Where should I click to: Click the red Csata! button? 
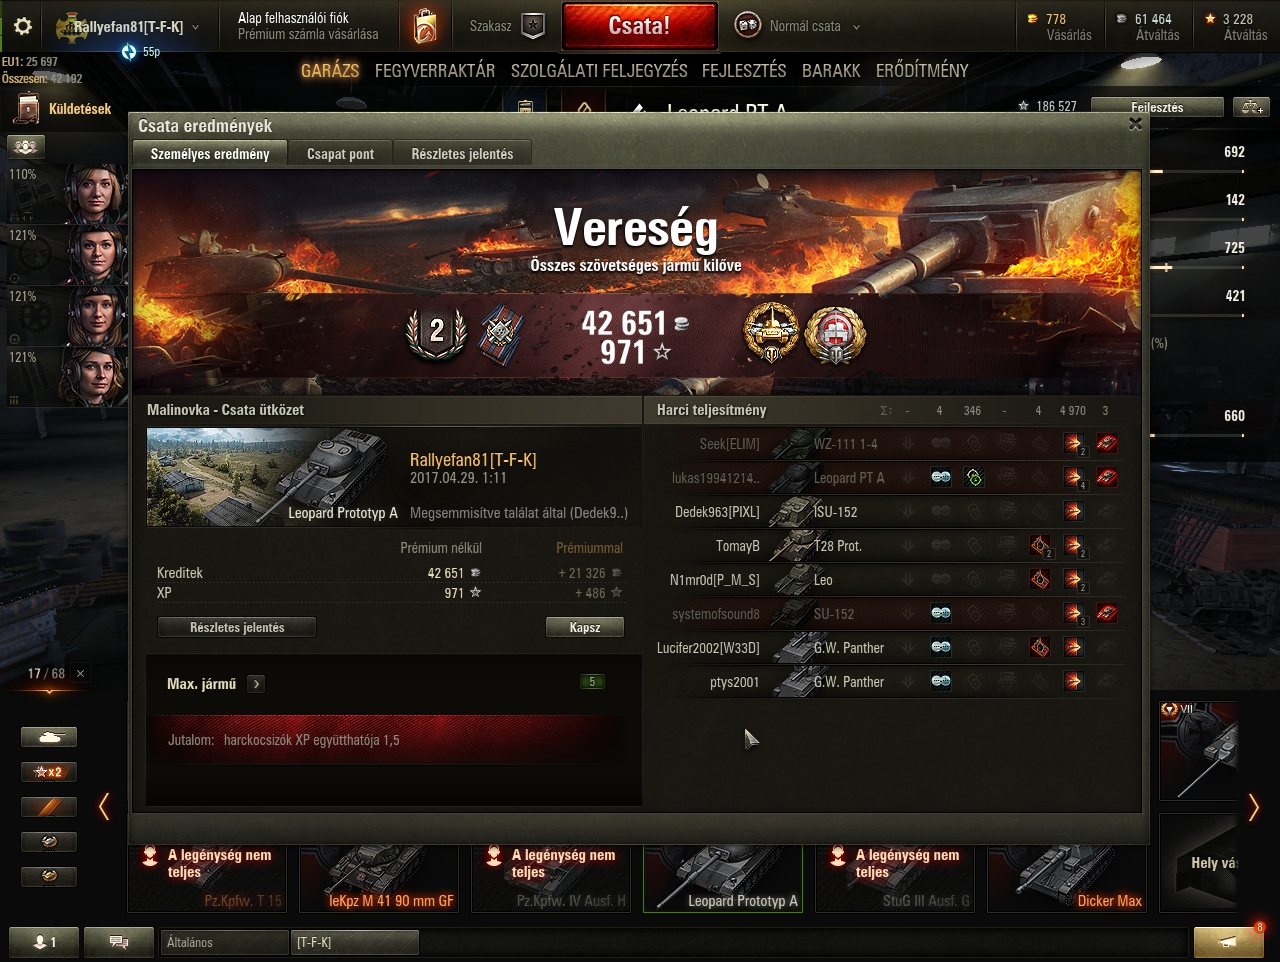(639, 26)
